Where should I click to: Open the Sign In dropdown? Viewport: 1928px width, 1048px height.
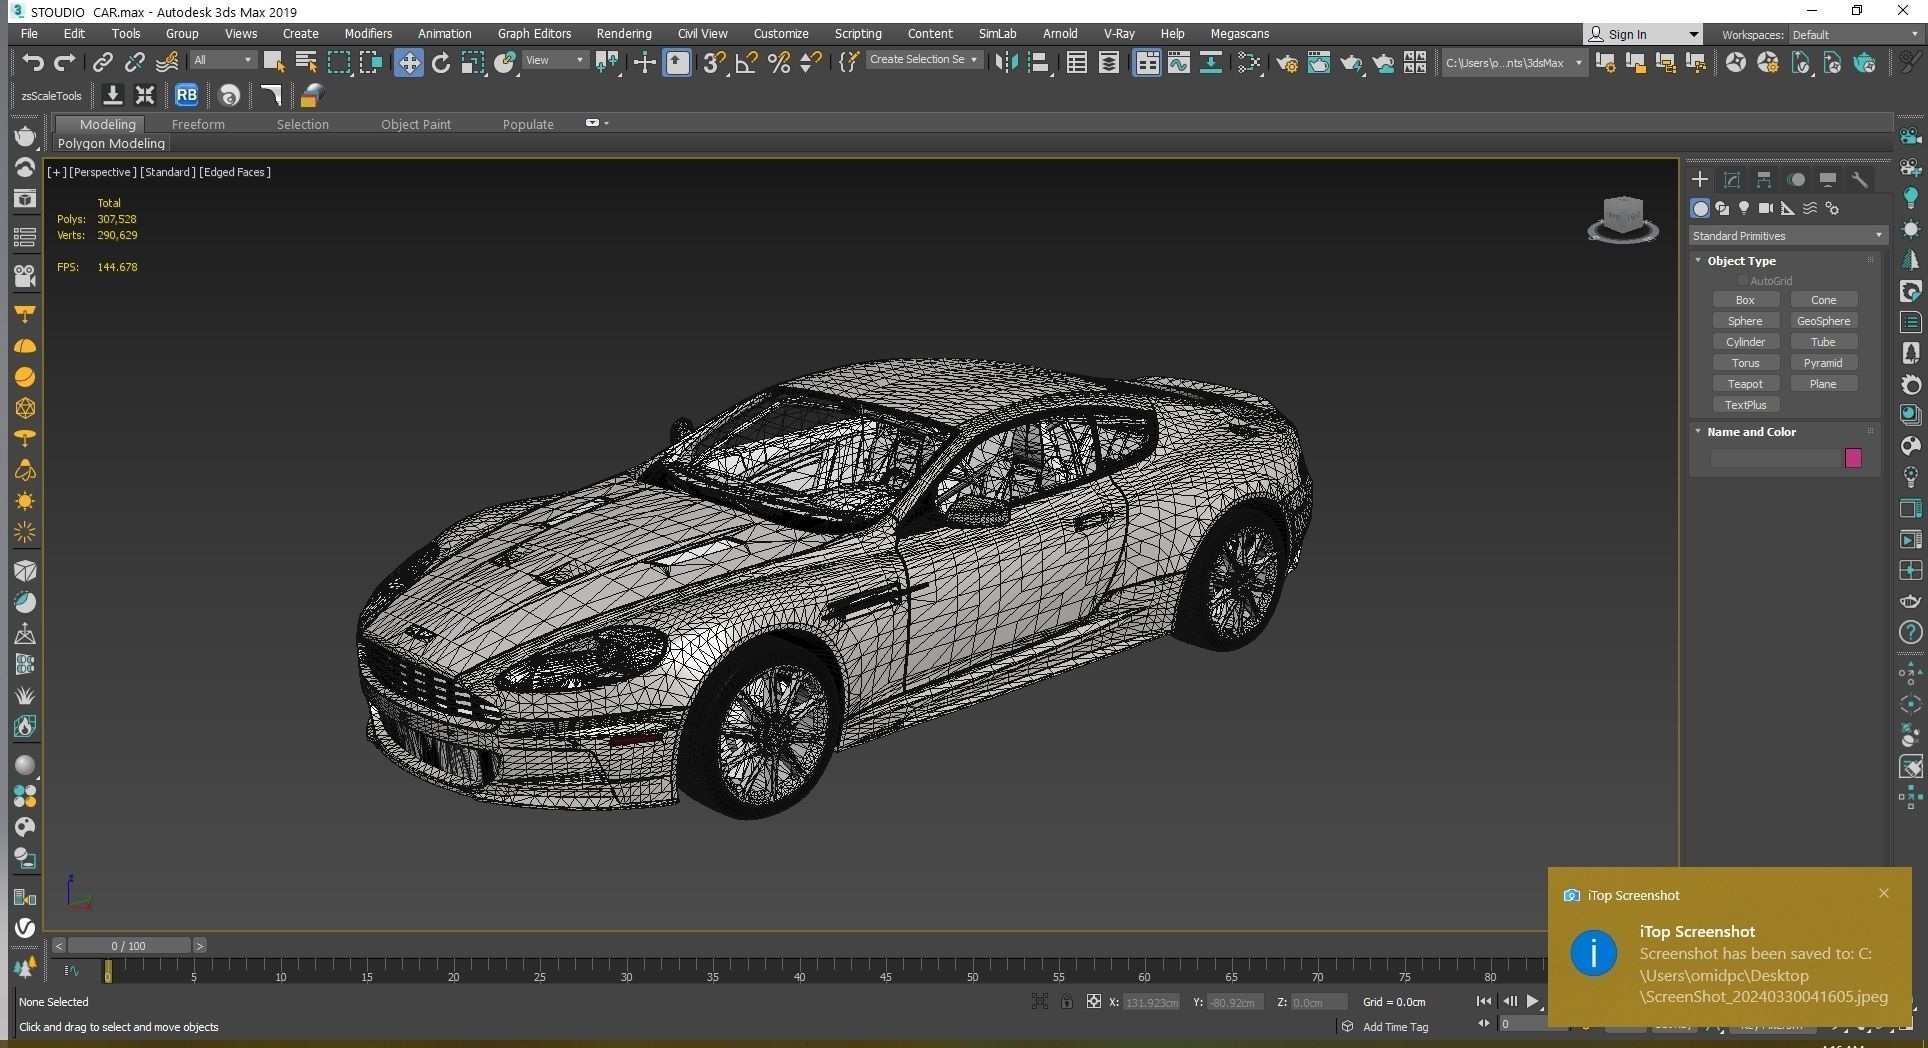pyautogui.click(x=1643, y=34)
